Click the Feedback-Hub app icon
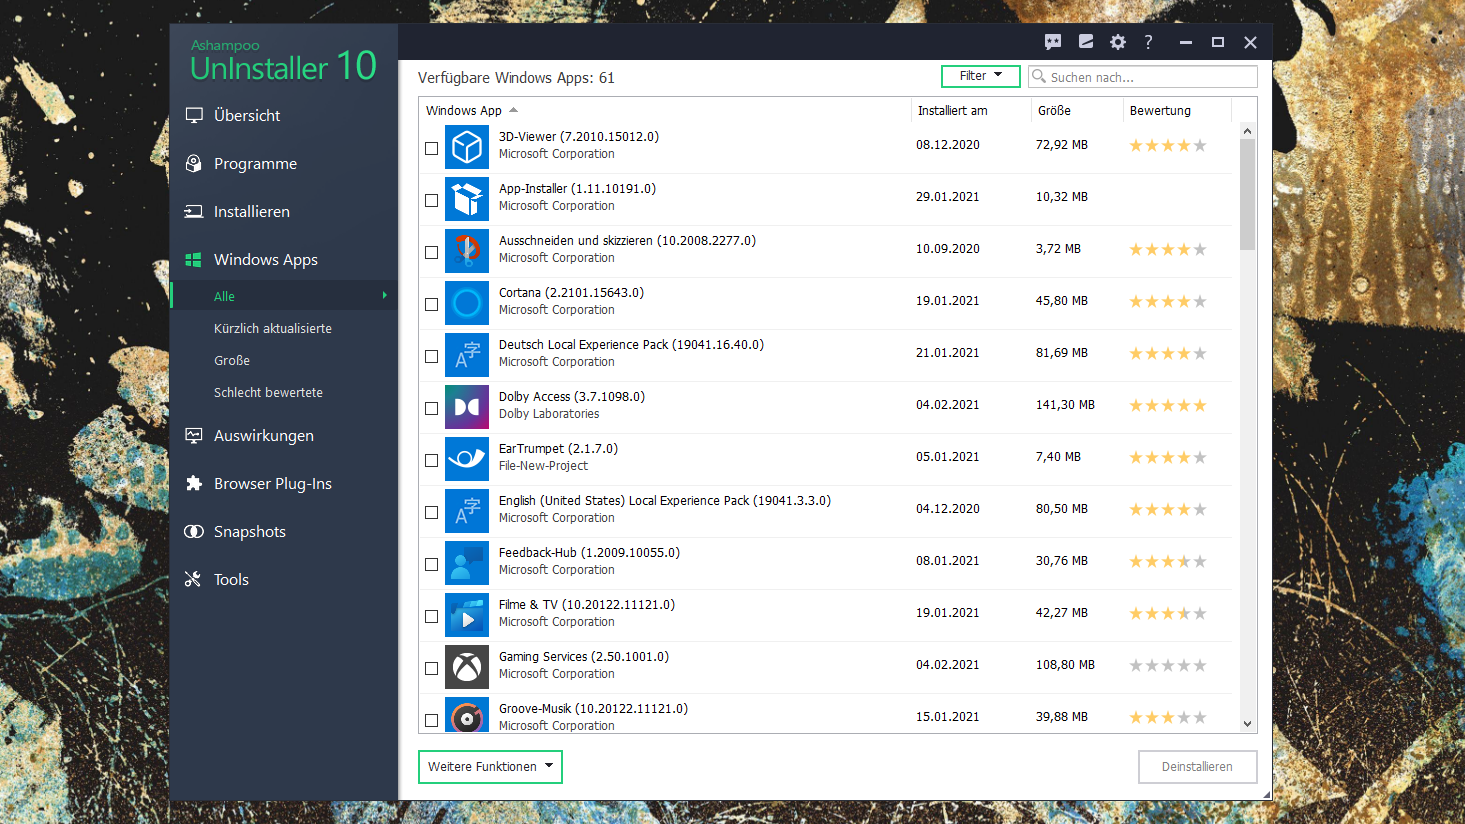The height and width of the screenshot is (824, 1465). click(x=467, y=563)
